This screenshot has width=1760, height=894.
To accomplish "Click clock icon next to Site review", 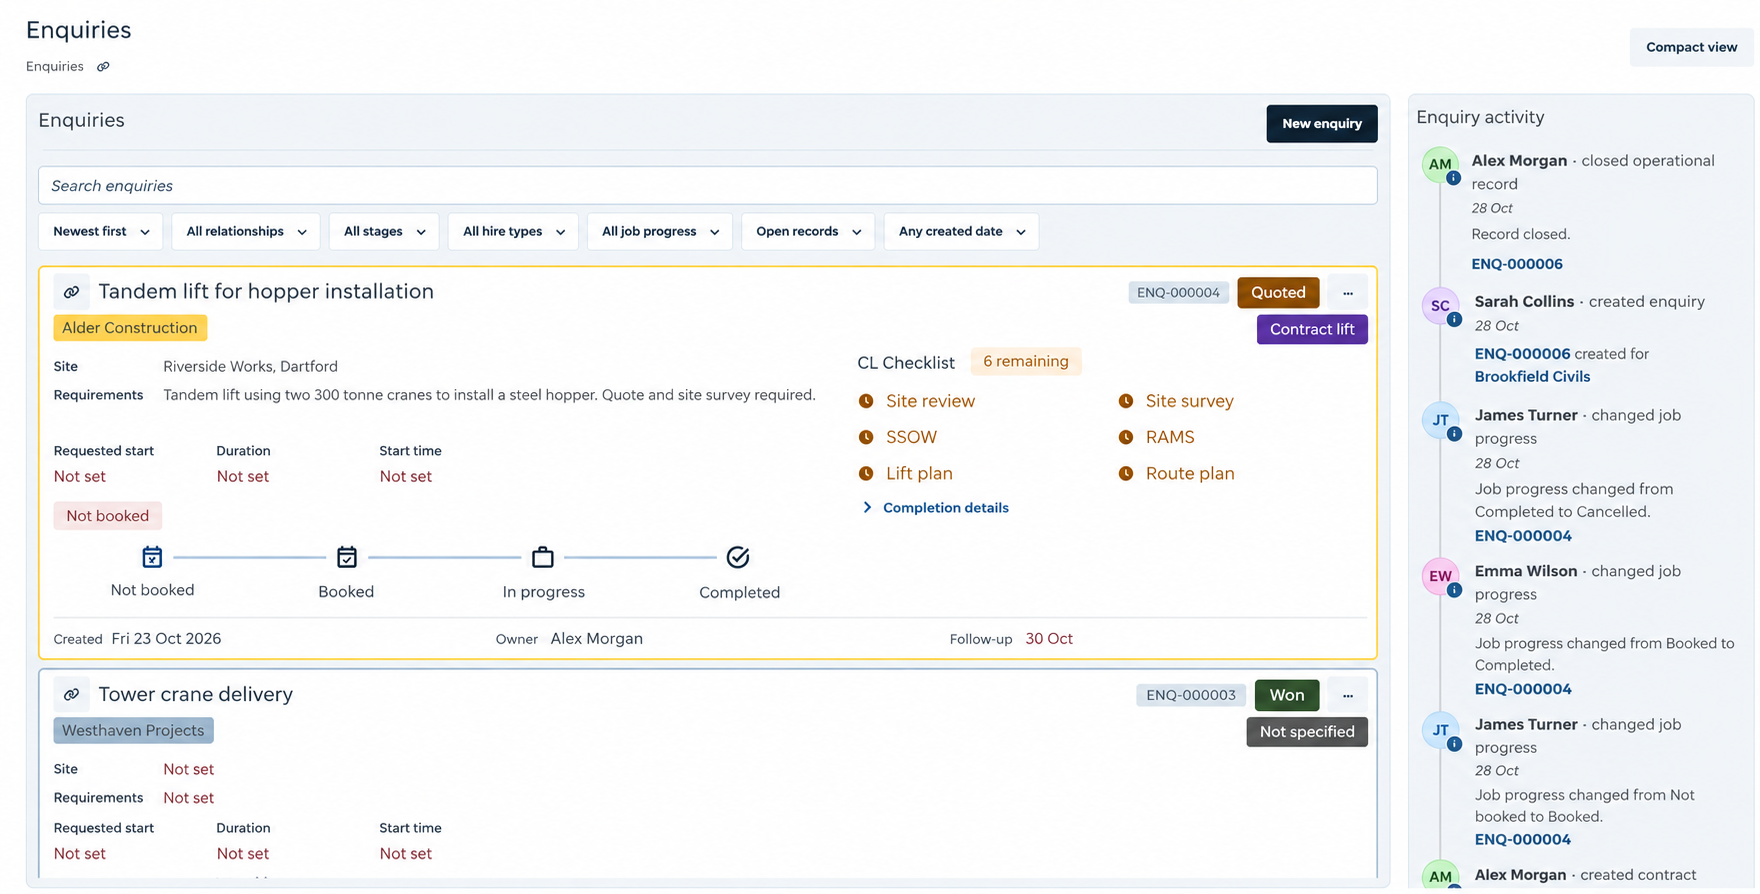I will [x=866, y=401].
